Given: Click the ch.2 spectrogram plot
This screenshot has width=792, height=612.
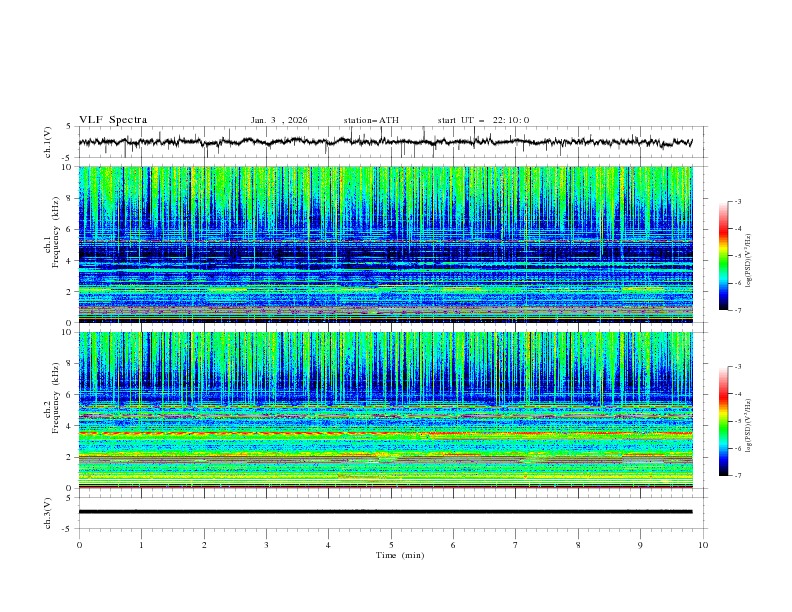Looking at the screenshot, I should click(385, 410).
